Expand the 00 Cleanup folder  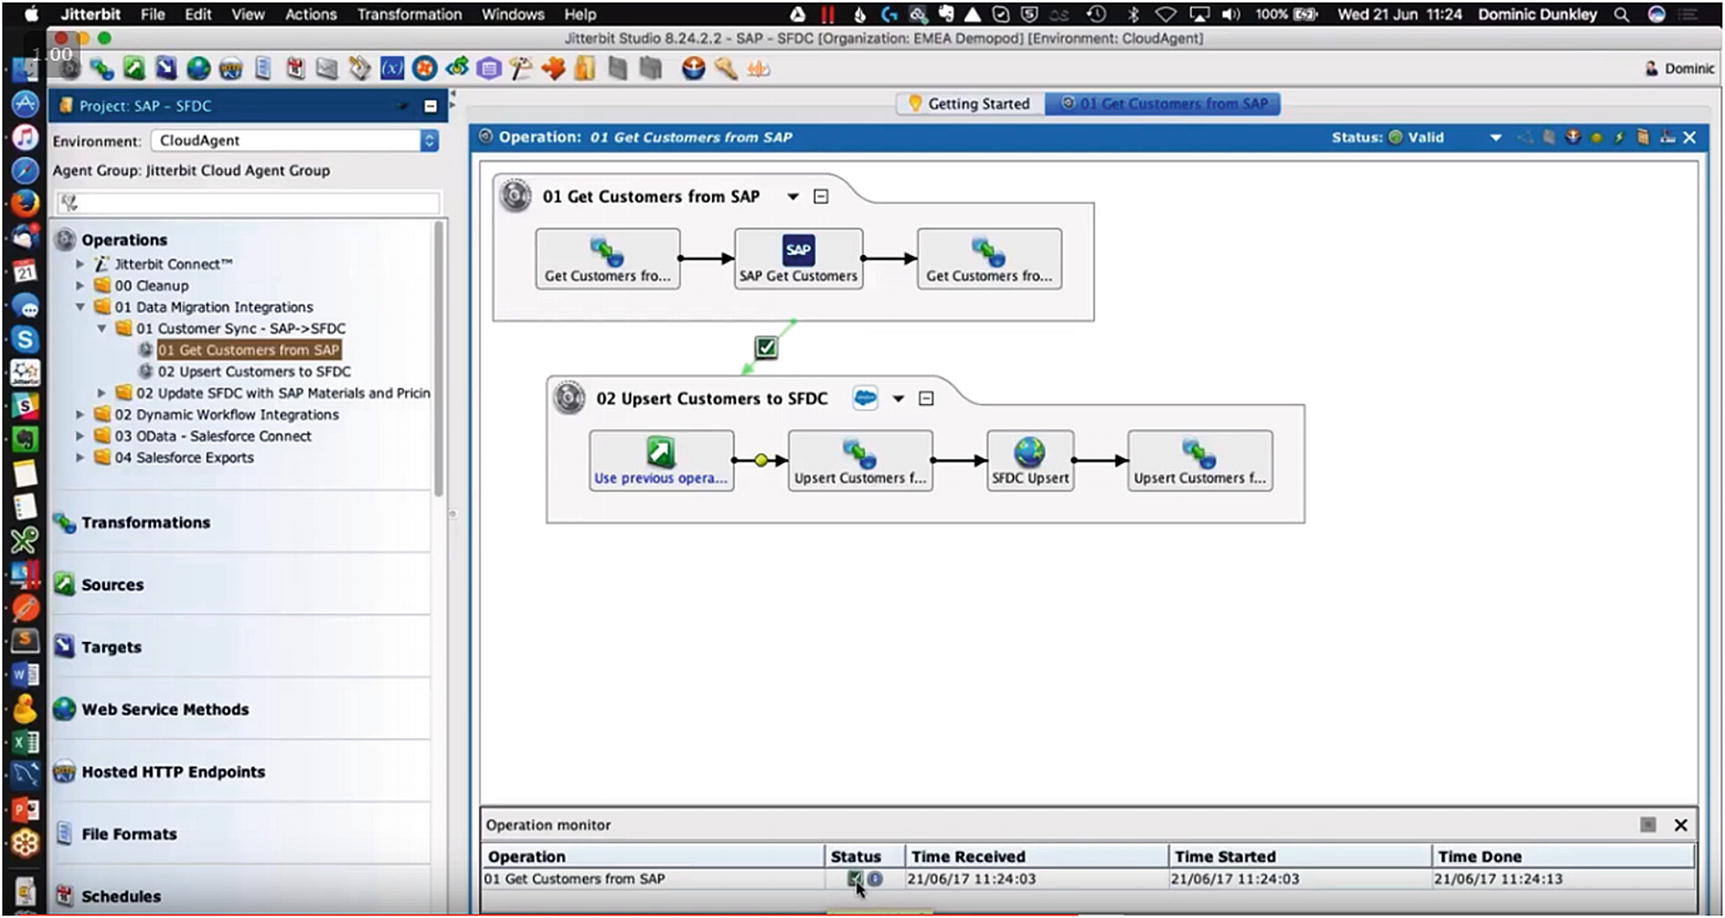(81, 286)
